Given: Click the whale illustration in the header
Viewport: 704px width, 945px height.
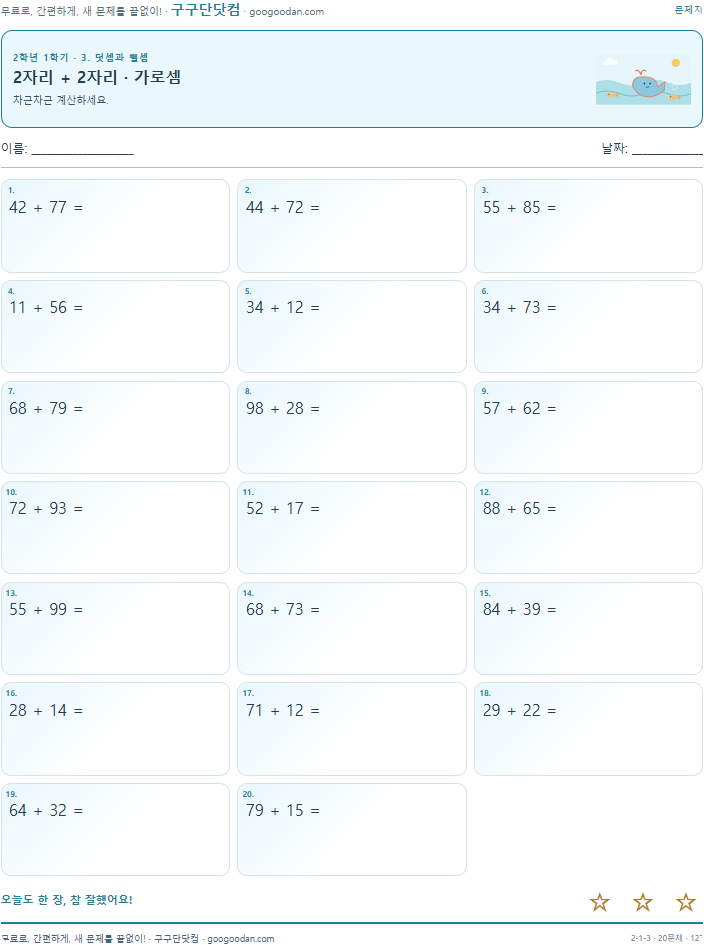Looking at the screenshot, I should 643,80.
